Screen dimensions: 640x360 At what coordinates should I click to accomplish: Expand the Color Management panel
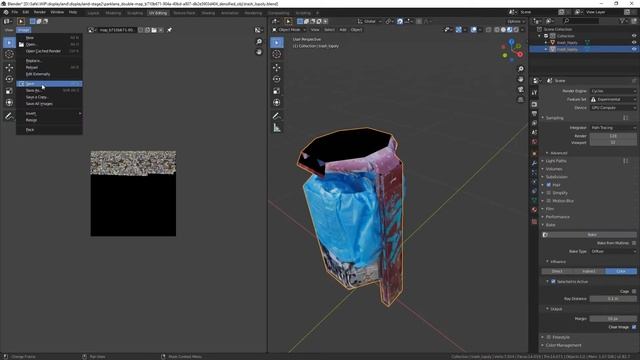click(563, 345)
